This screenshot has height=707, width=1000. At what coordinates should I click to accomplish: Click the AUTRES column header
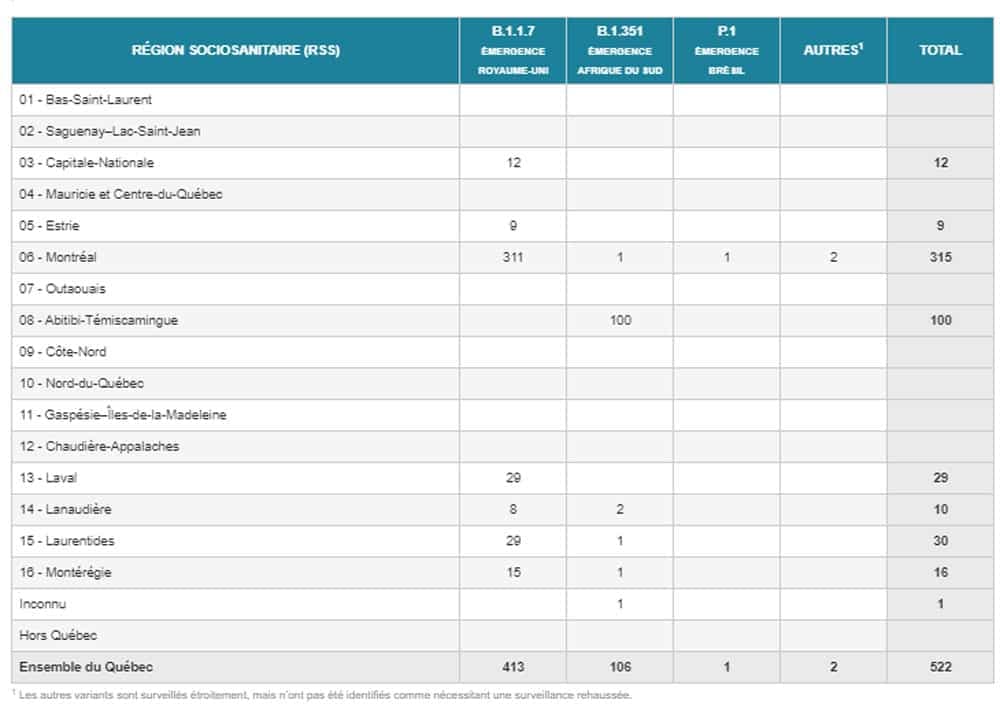833,51
